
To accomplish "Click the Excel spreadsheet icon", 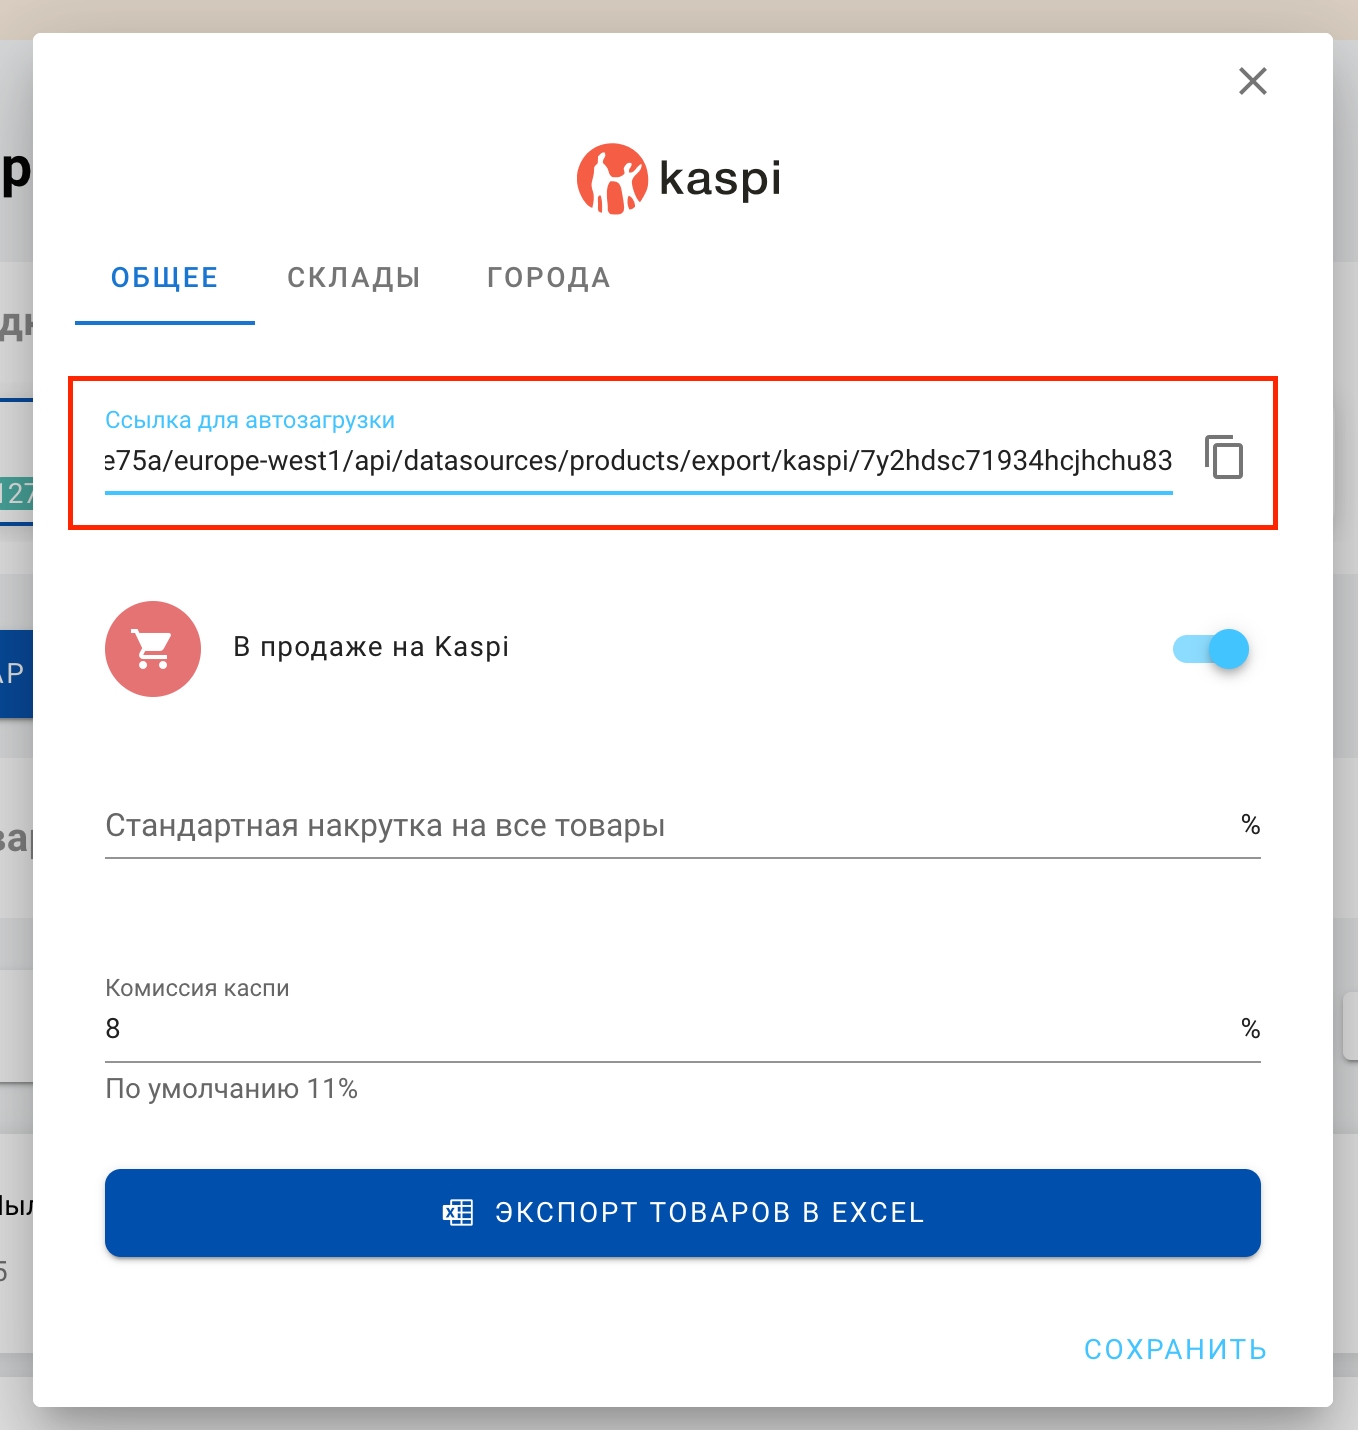I will (x=458, y=1213).
